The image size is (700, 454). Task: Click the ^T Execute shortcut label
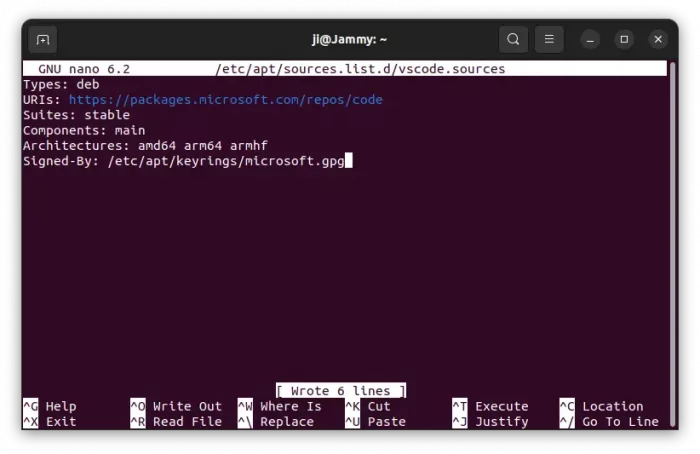(490, 406)
